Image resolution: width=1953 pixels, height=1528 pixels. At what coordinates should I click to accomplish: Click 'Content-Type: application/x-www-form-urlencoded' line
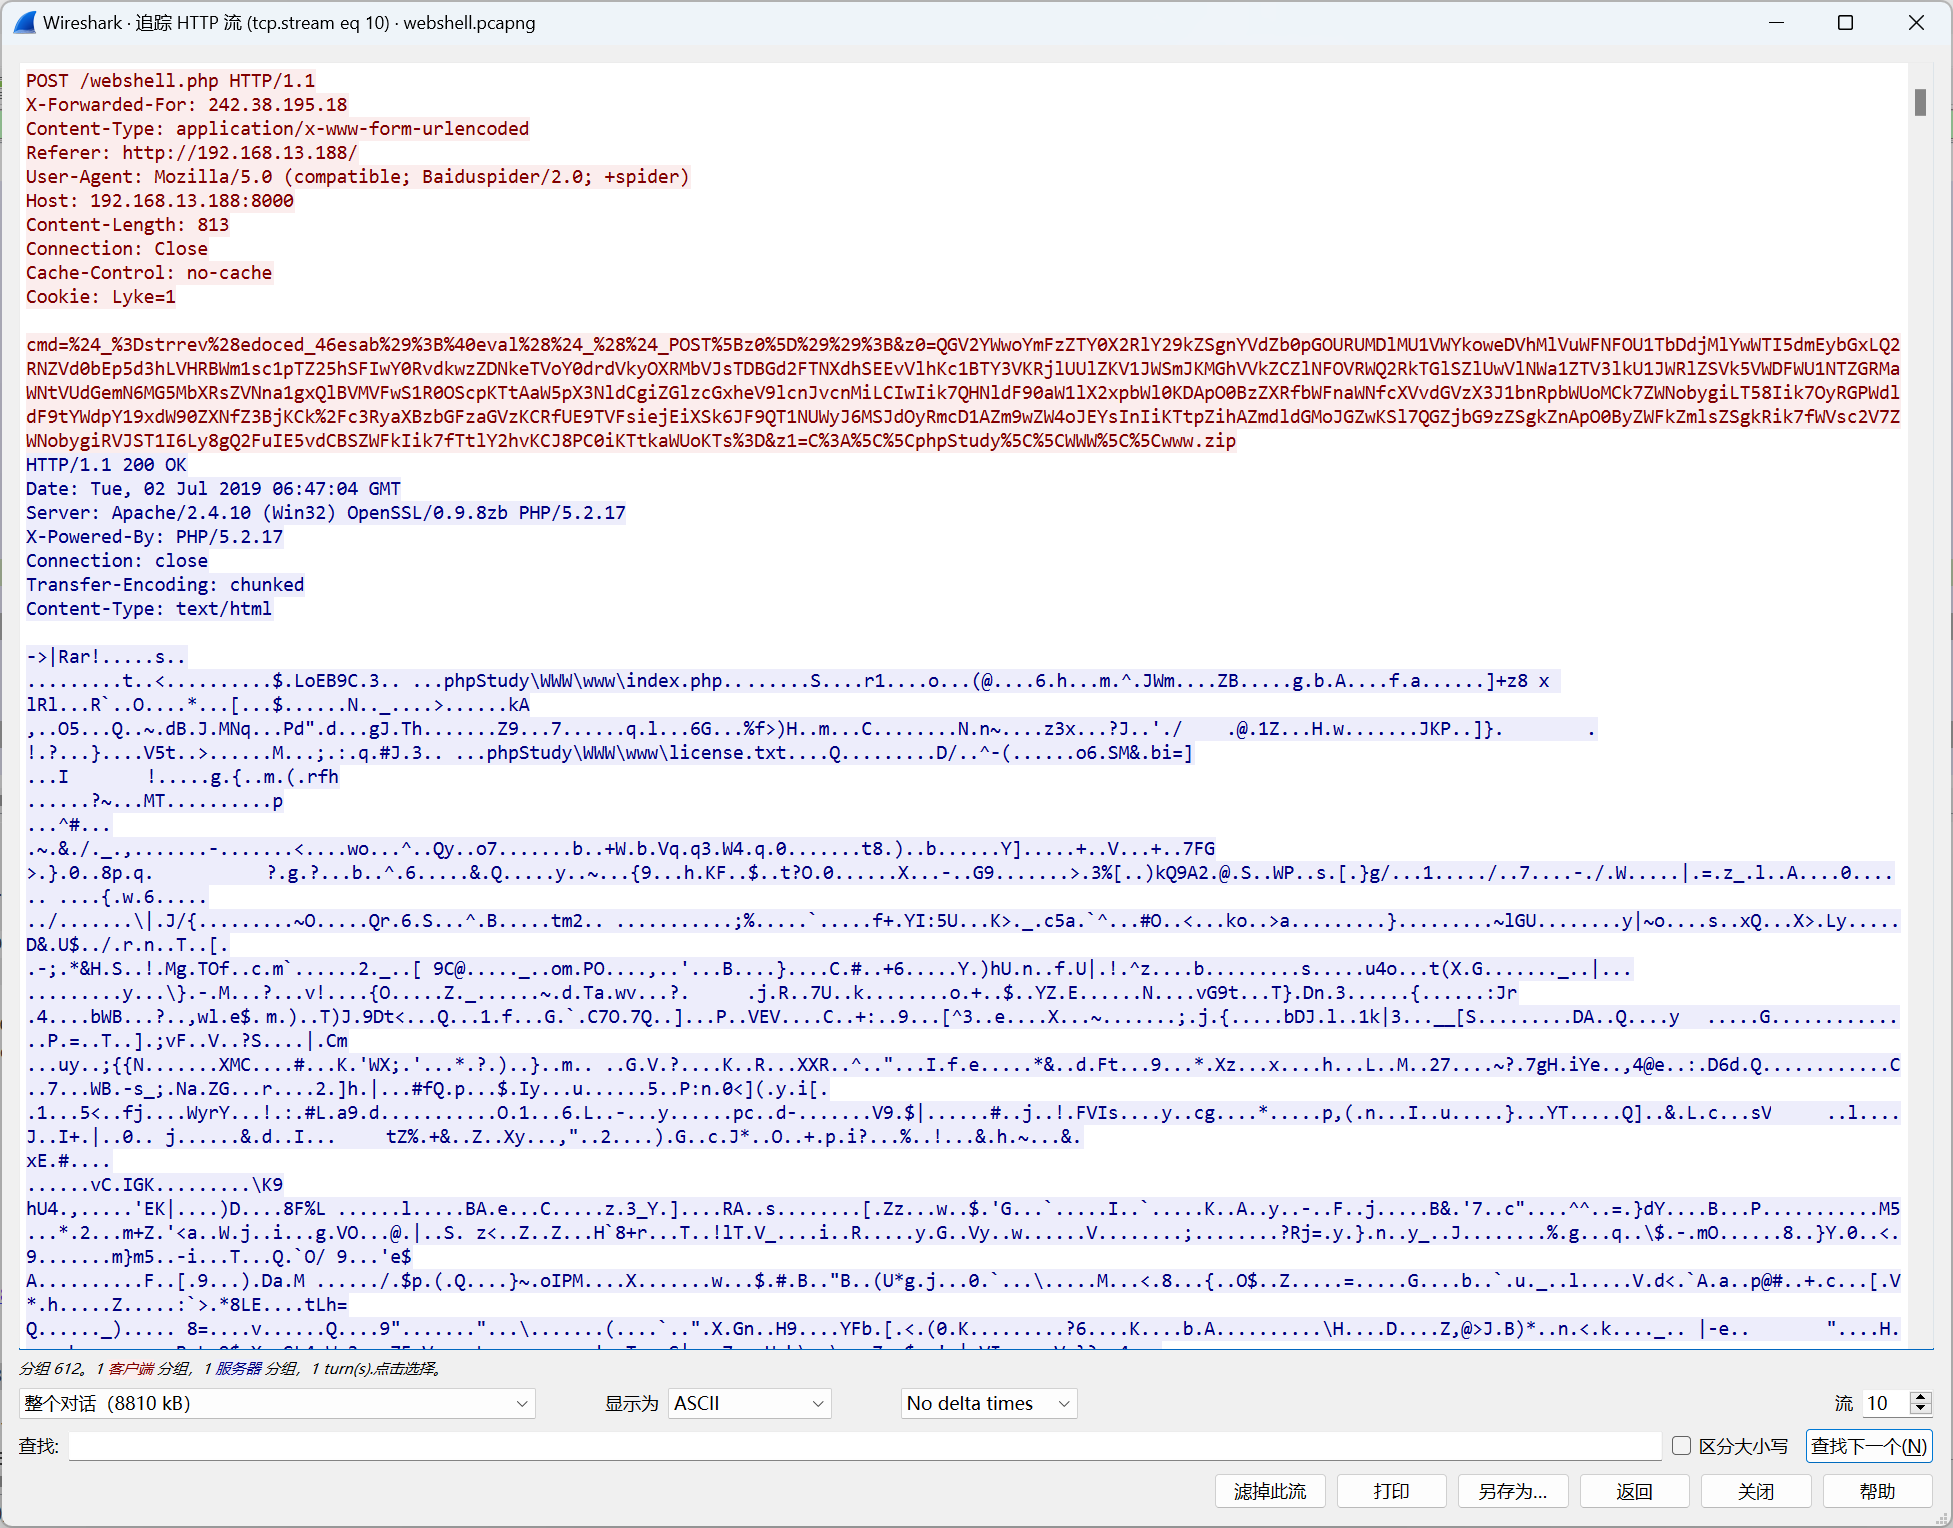click(x=277, y=129)
